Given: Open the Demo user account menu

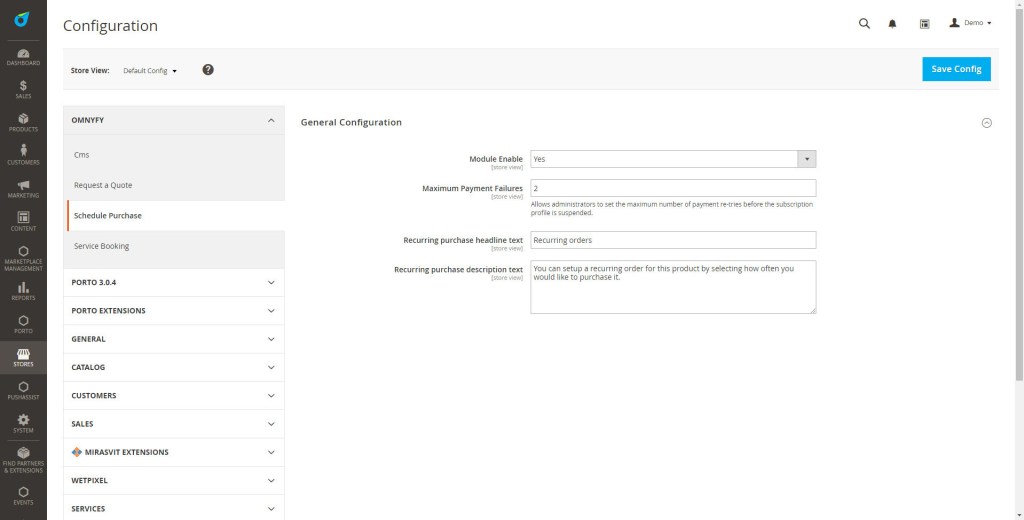Looking at the screenshot, I should pos(970,23).
